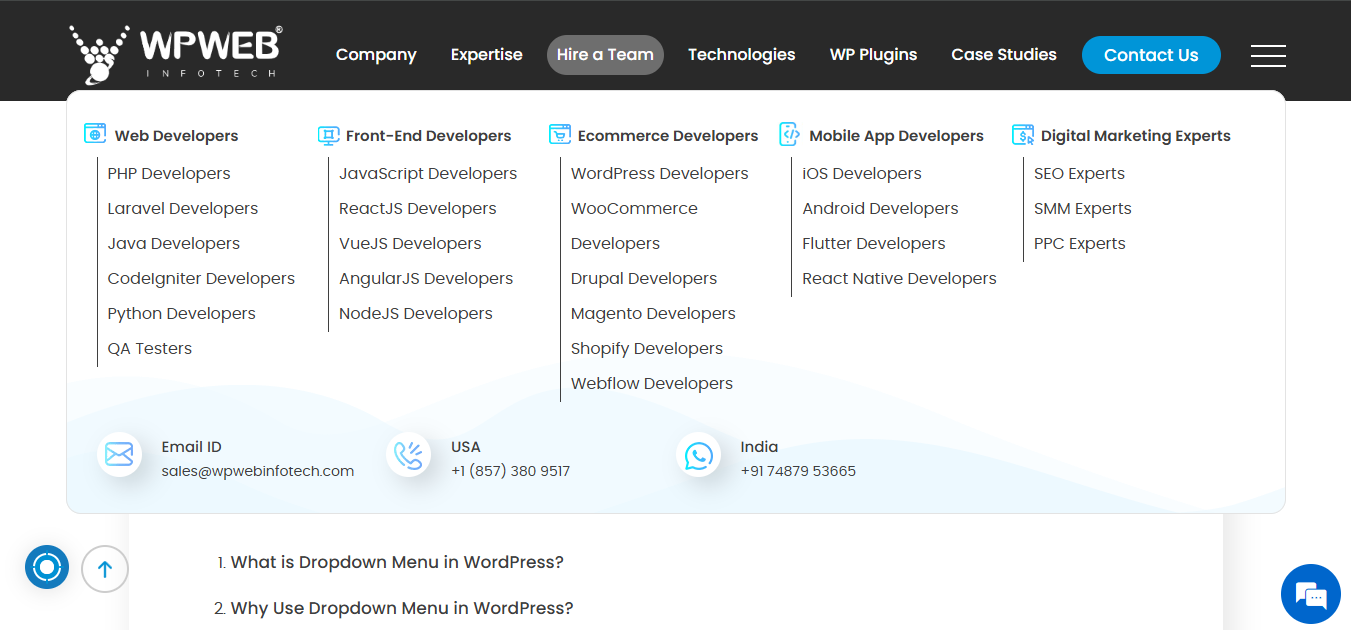1351x630 pixels.
Task: Open the AngularJS Developers link
Action: coord(426,279)
